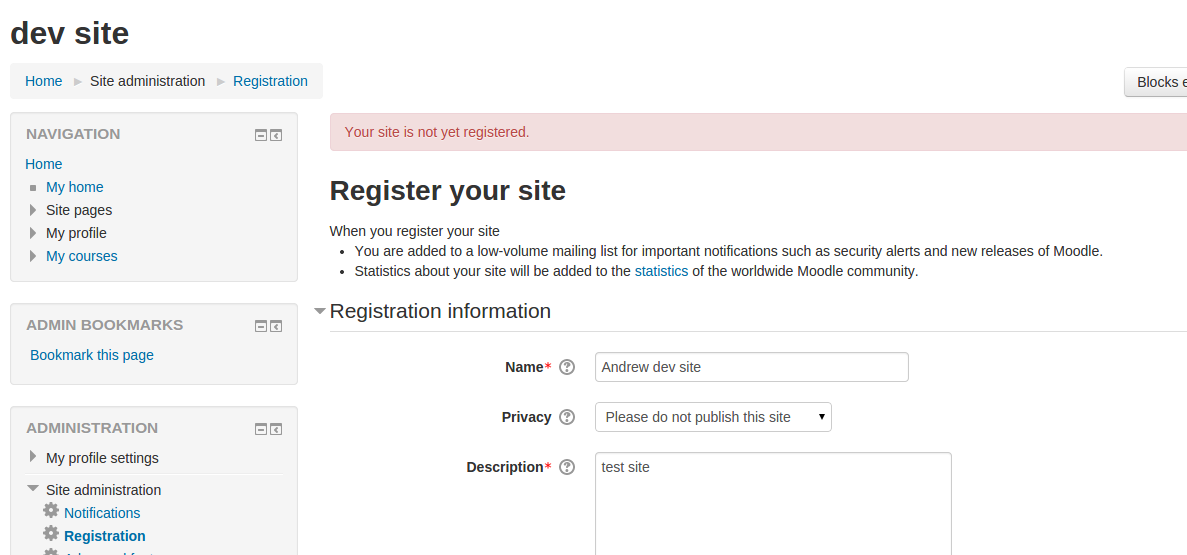This screenshot has width=1187, height=555.
Task: Click Bookmark this page link
Action: 92,355
